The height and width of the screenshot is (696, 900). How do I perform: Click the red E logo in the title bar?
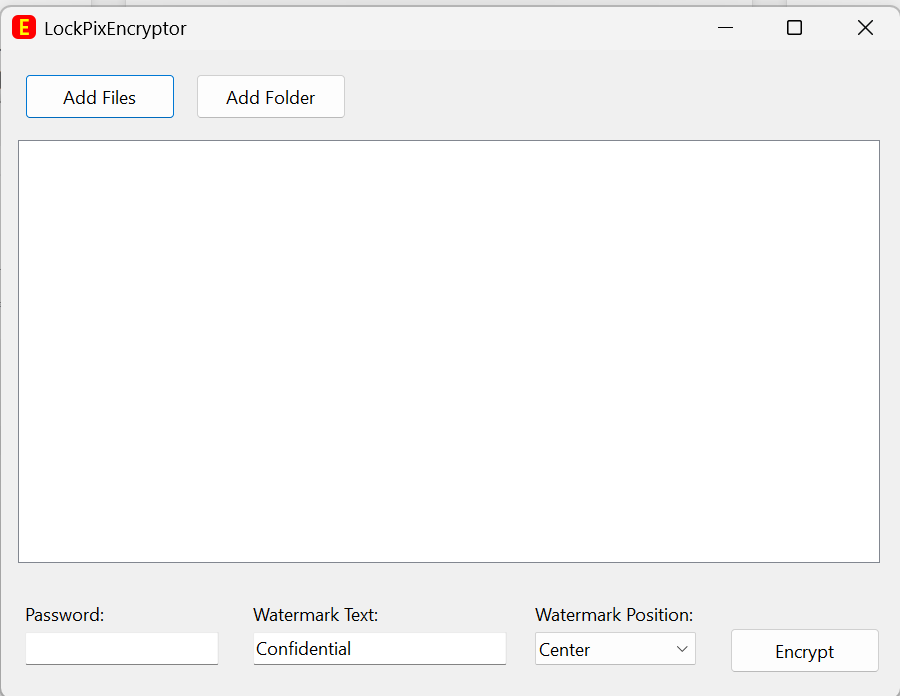[23, 28]
